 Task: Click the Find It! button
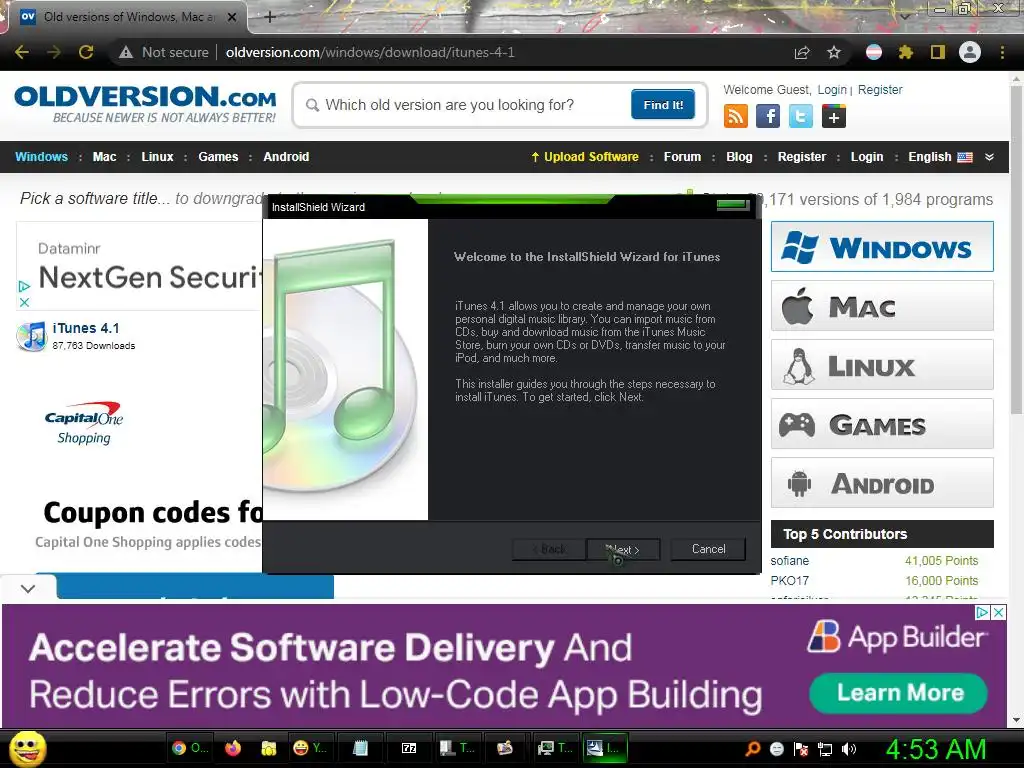(663, 104)
